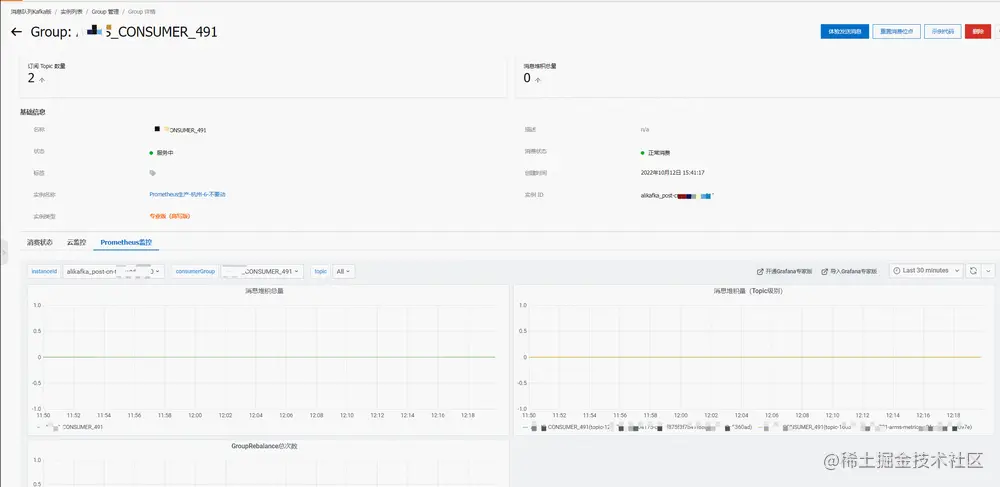The image size is (1000, 487).
Task: Click the clock icon in the time picker
Action: click(x=897, y=271)
